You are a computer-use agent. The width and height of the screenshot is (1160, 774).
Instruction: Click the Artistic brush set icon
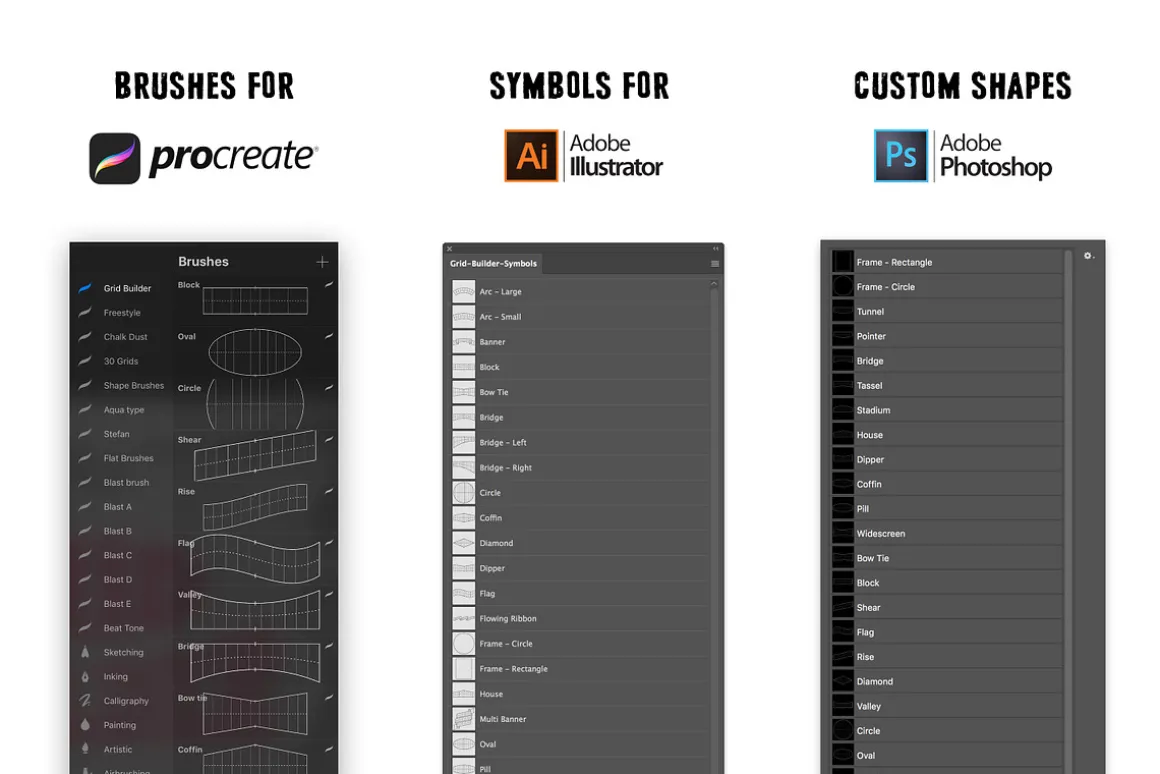click(x=86, y=749)
